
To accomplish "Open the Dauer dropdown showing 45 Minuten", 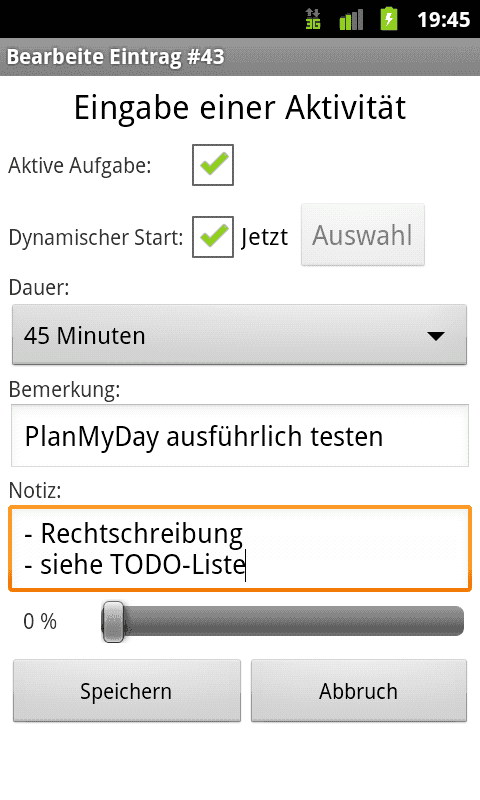I will [239, 335].
